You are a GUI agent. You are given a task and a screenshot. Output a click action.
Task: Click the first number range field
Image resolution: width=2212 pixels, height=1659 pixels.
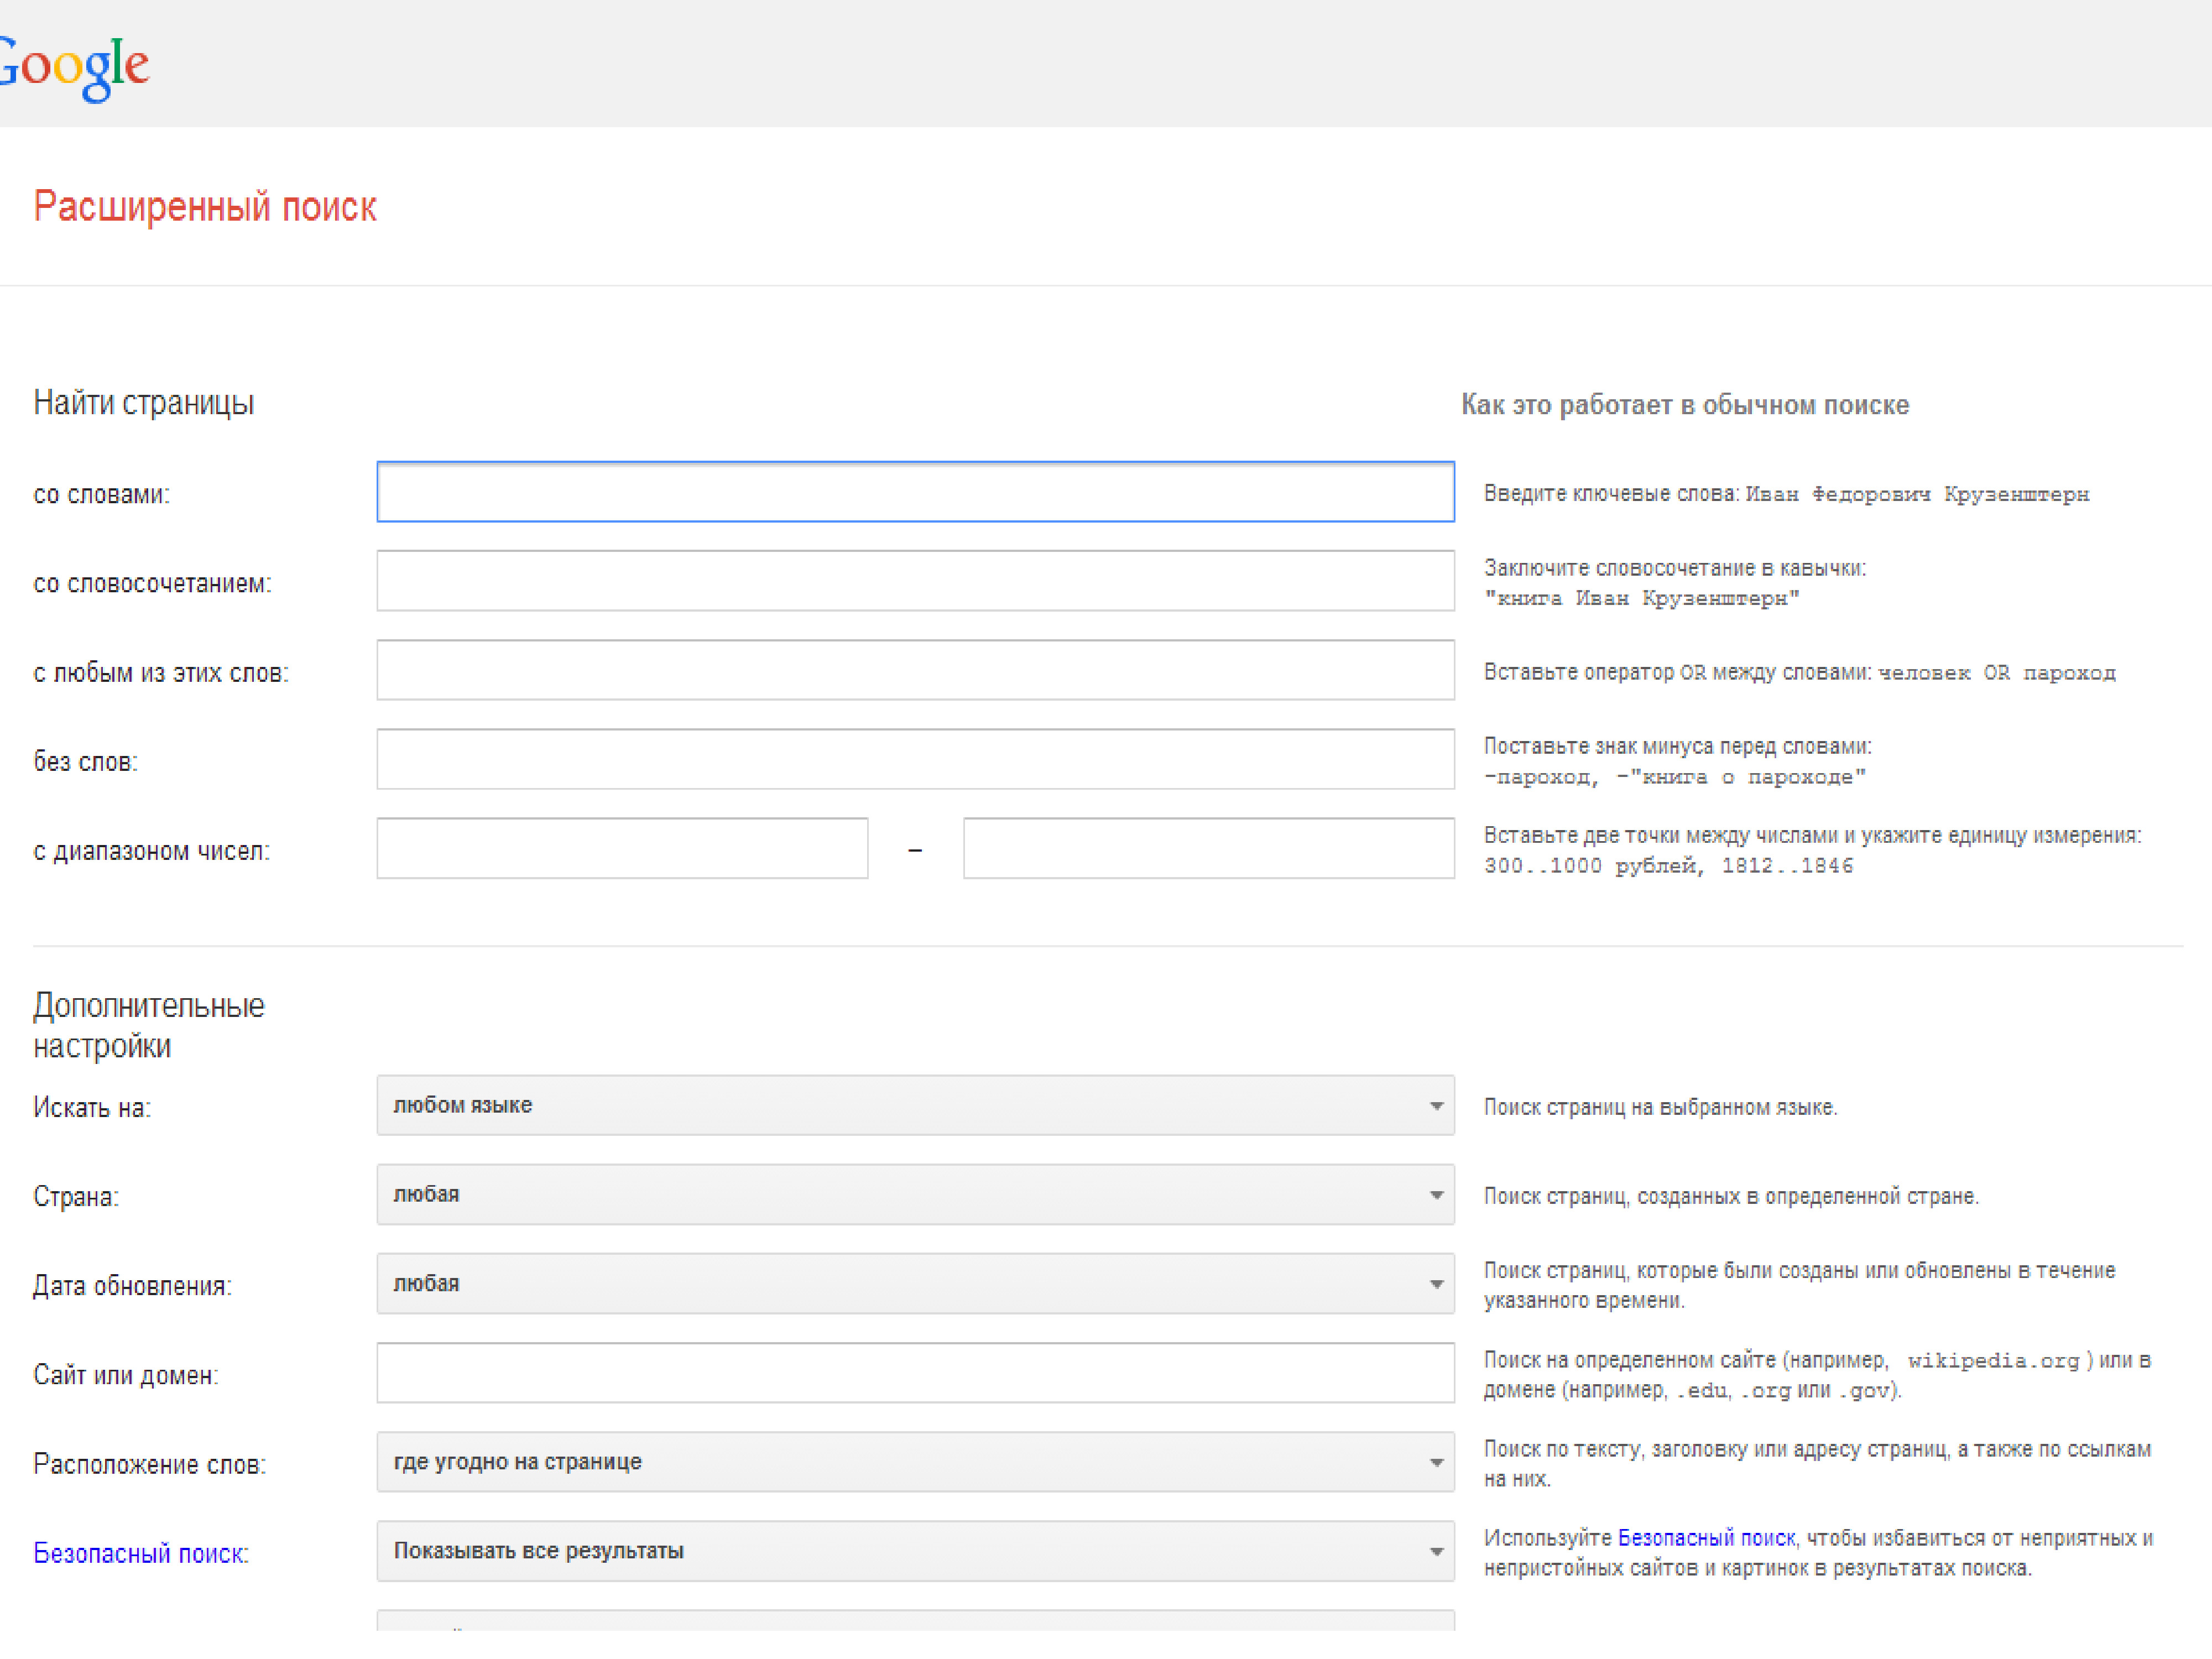622,848
